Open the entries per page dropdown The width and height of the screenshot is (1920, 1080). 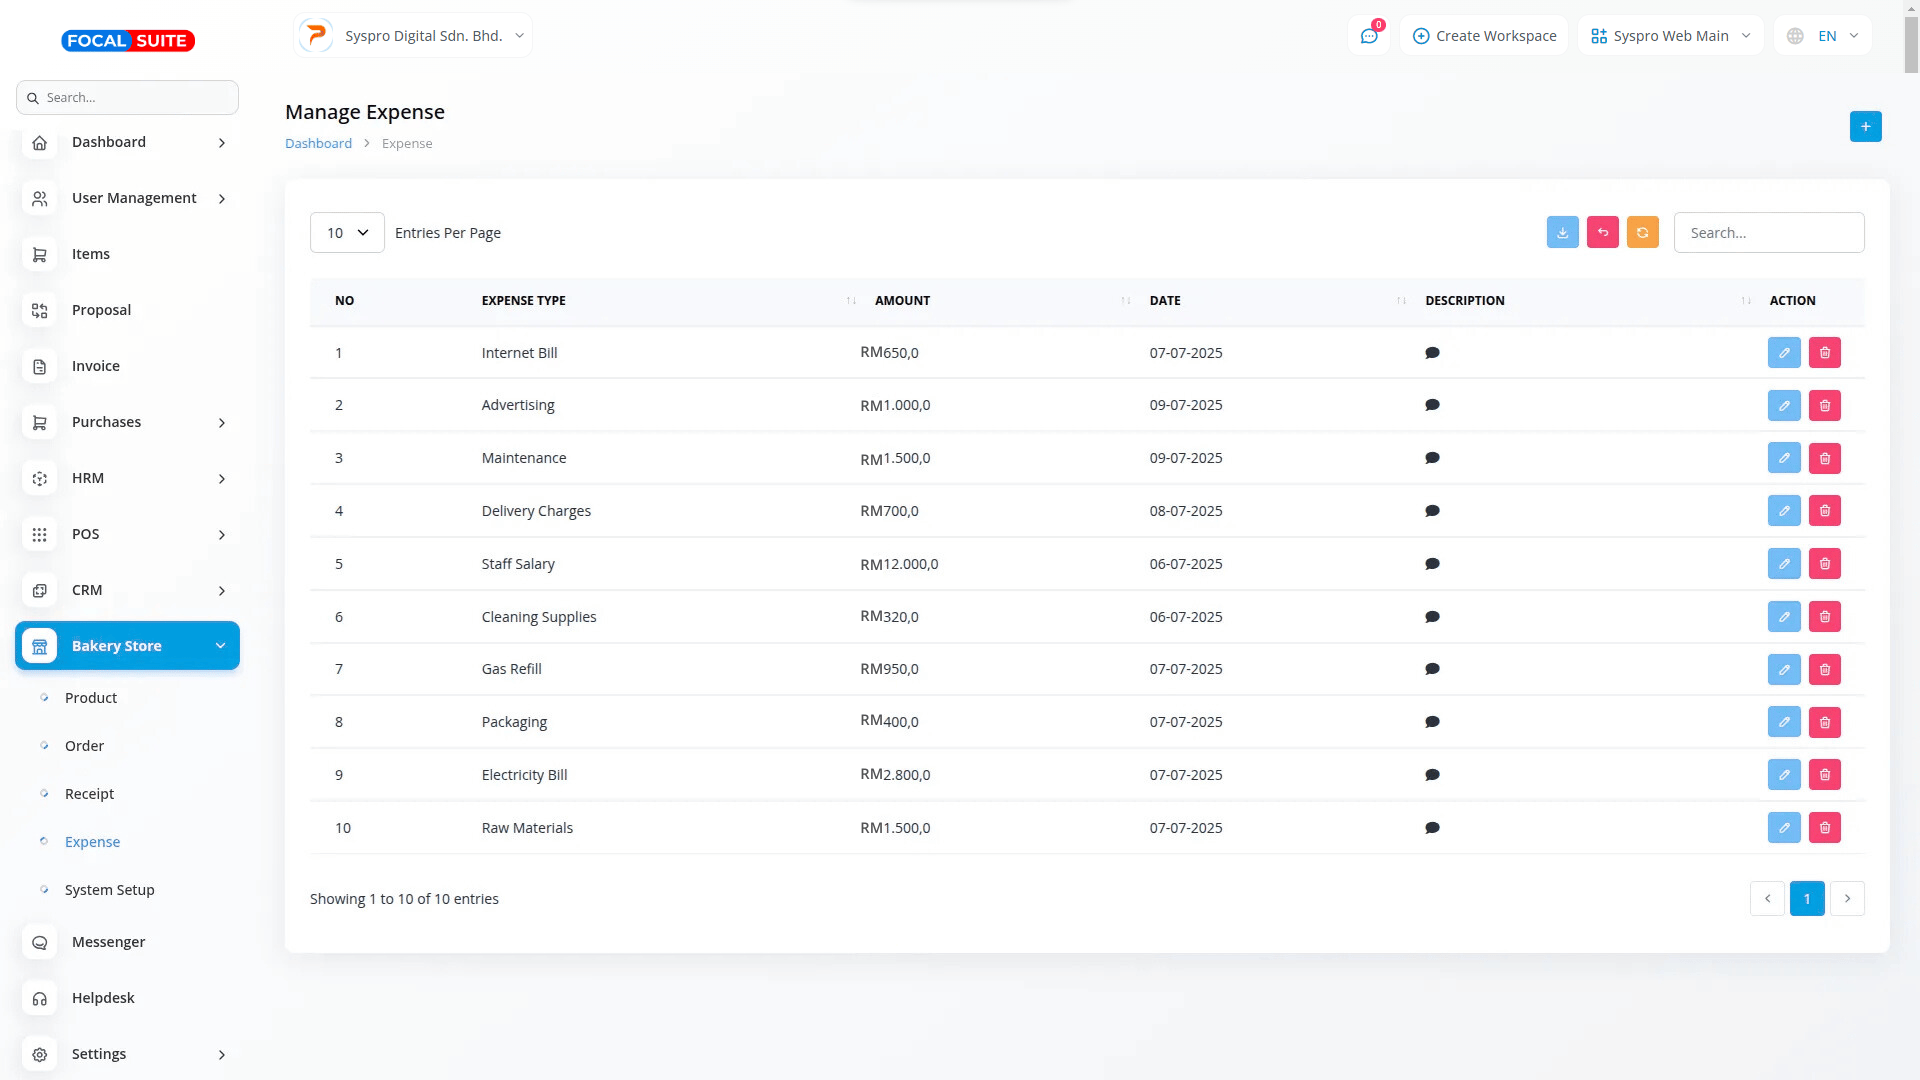(x=347, y=233)
